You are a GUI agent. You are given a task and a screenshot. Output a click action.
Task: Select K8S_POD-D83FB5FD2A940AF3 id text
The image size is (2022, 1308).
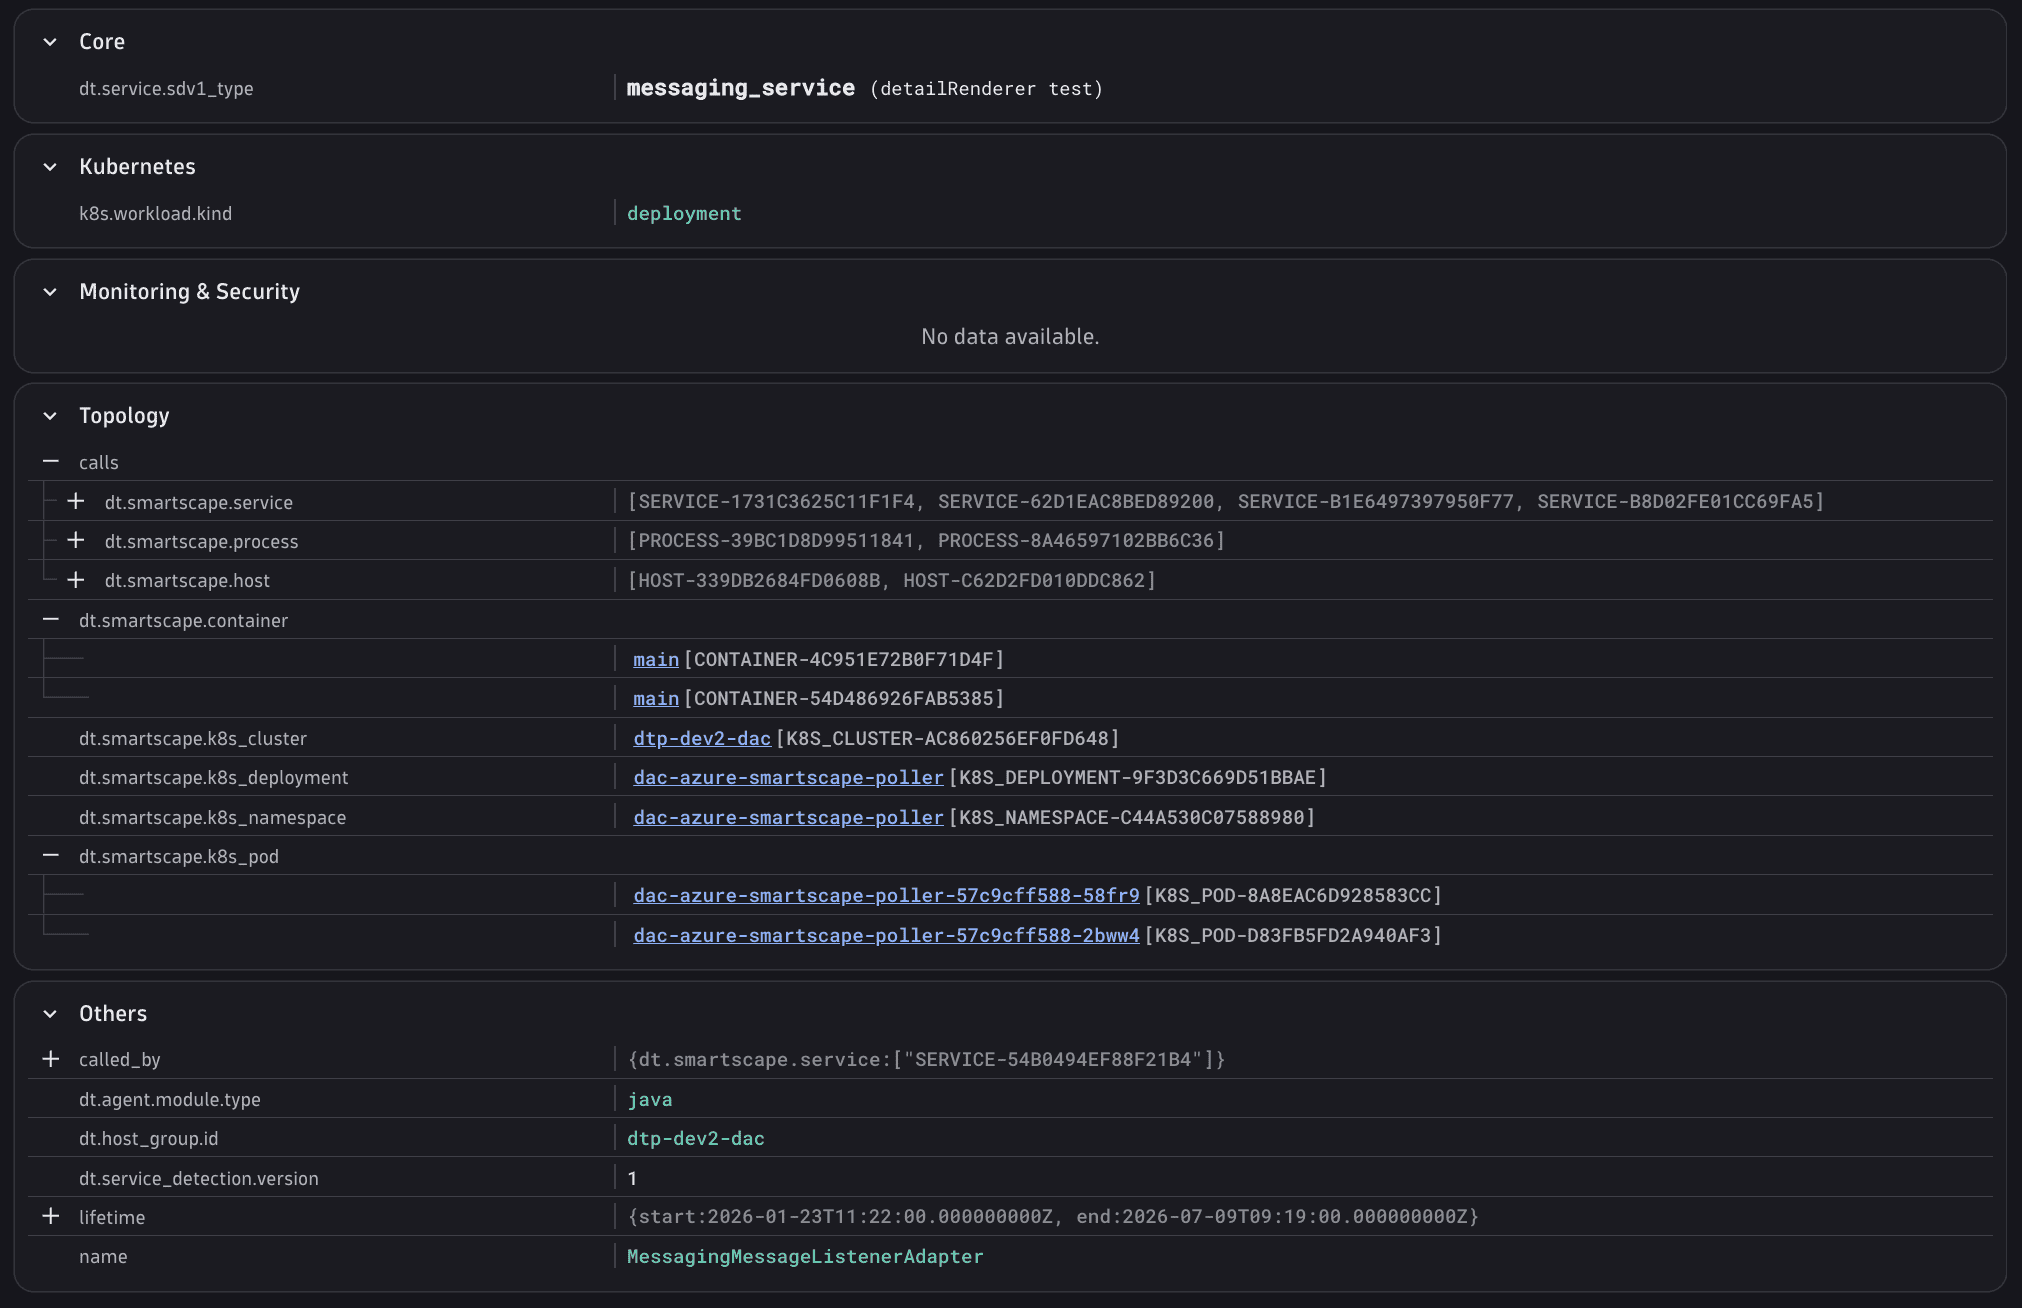[1293, 936]
